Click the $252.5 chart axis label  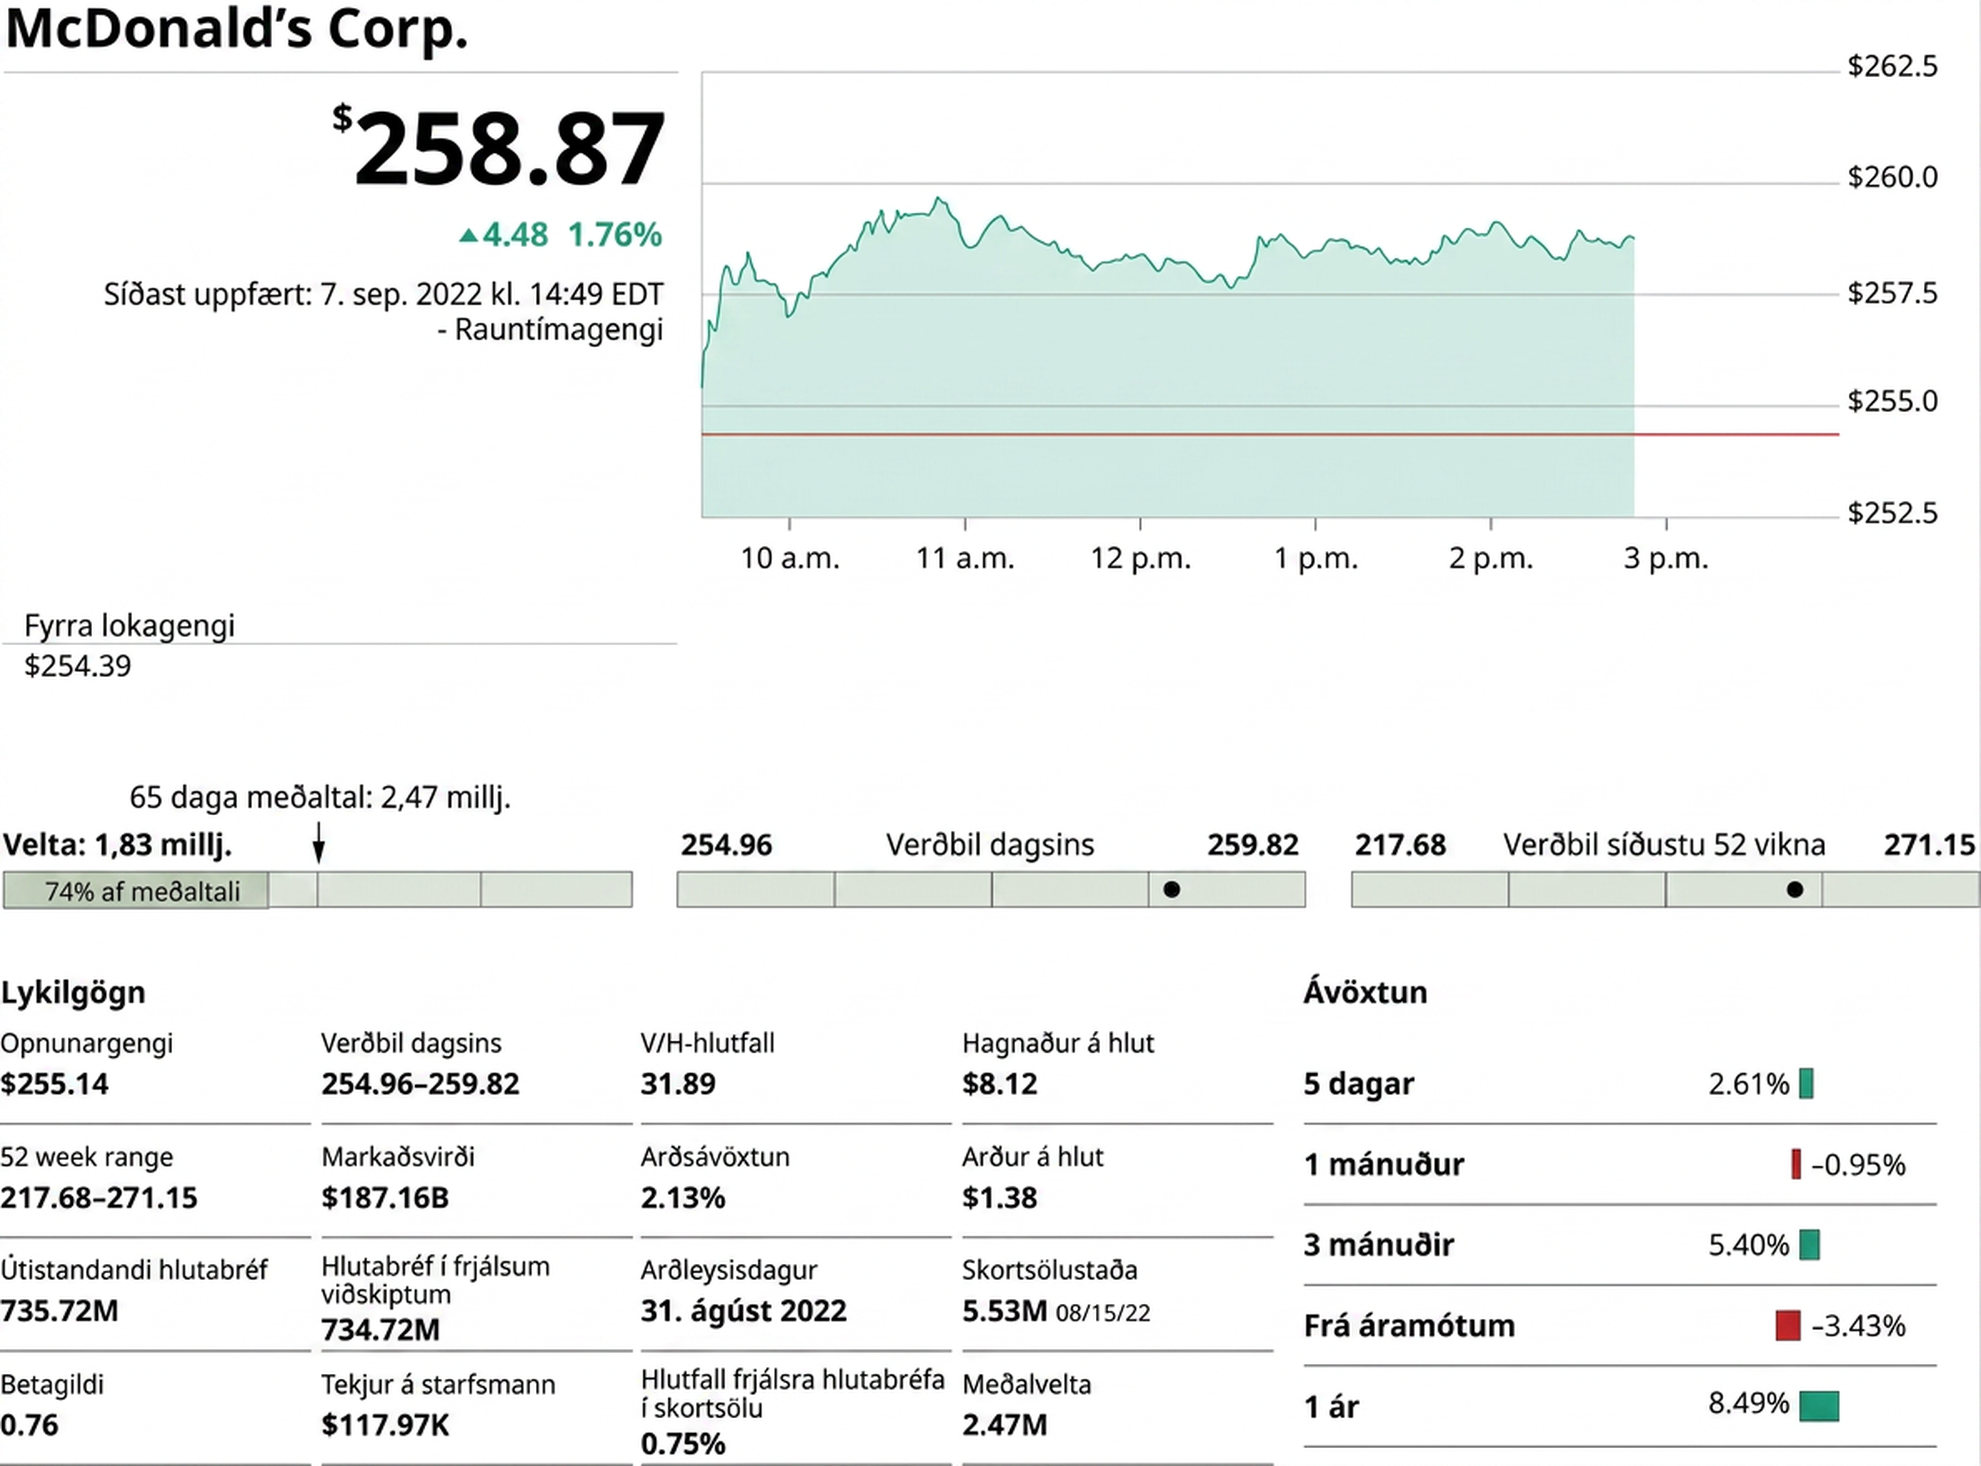[1892, 513]
